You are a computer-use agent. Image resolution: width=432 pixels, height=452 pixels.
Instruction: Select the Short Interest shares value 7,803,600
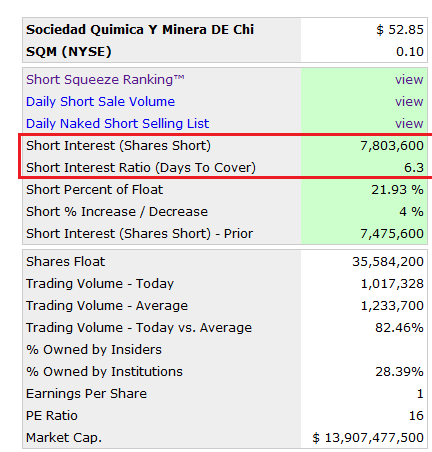tap(392, 146)
